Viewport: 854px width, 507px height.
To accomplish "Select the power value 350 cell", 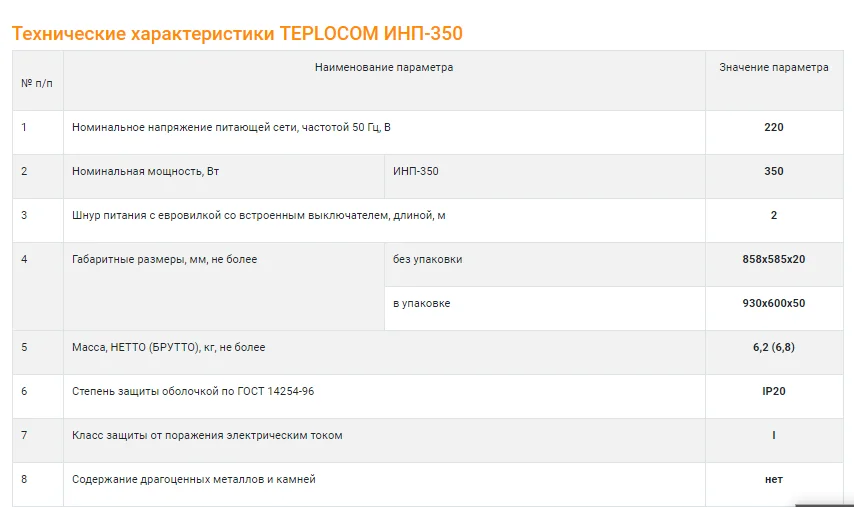I will coord(773,171).
